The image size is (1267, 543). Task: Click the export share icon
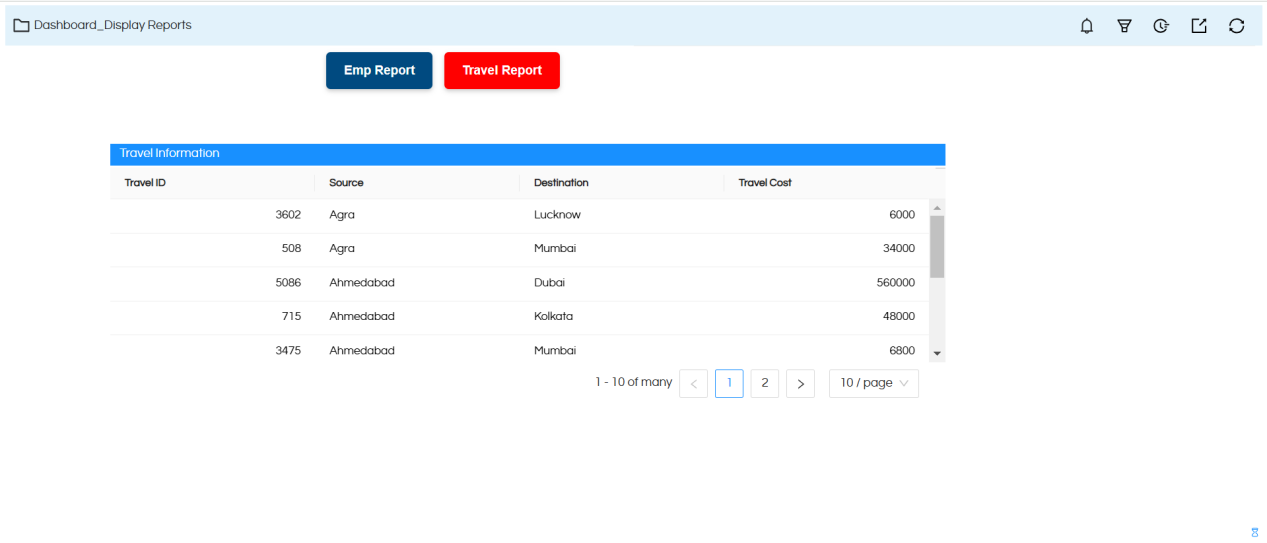[1199, 26]
